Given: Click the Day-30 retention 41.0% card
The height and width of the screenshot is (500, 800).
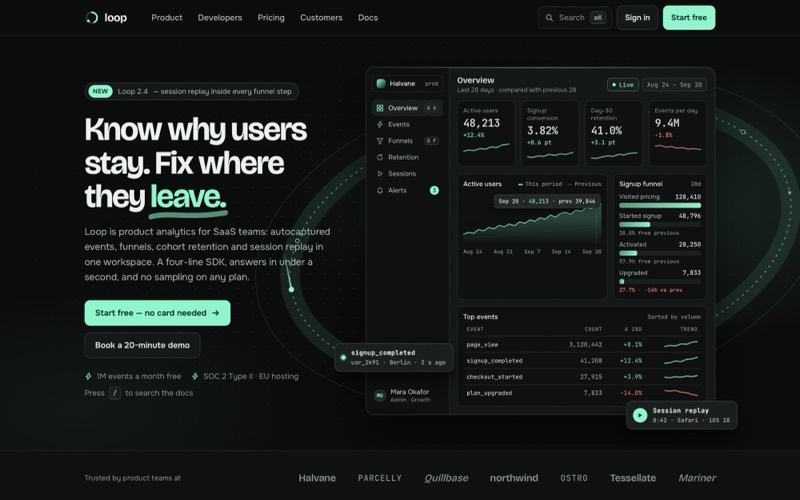Looking at the screenshot, I should [x=614, y=134].
